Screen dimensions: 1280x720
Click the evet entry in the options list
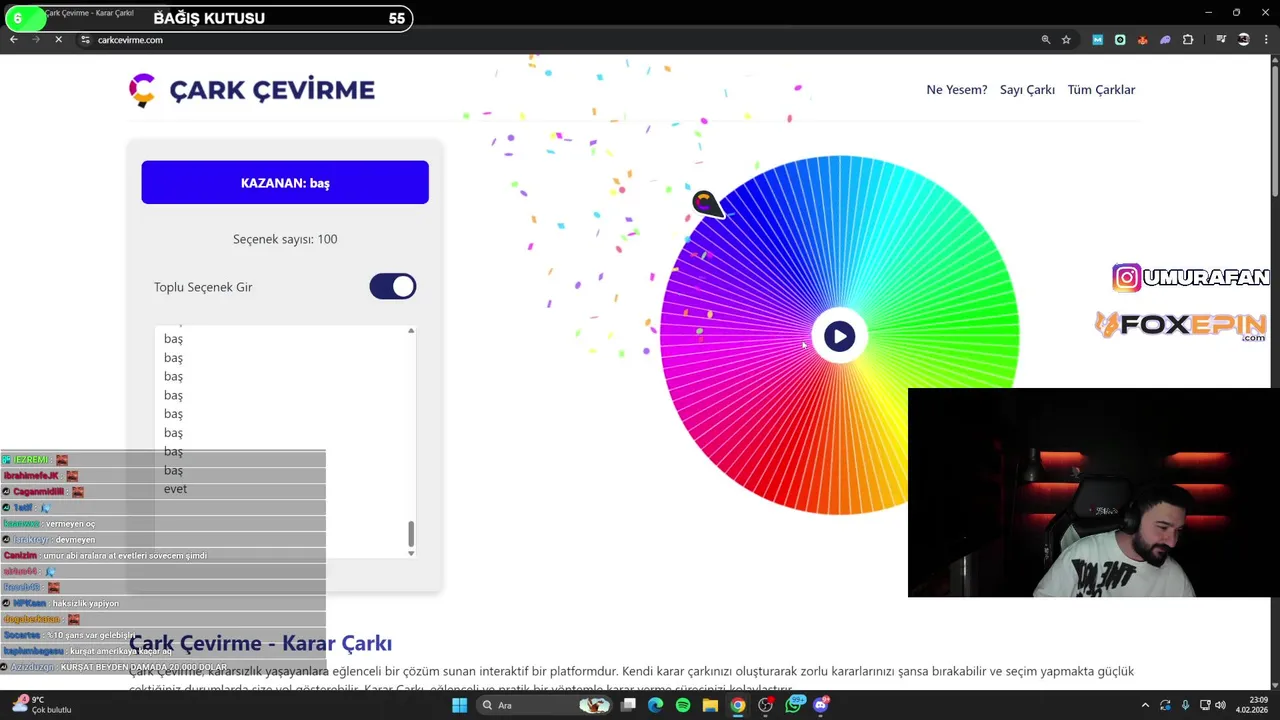175,489
